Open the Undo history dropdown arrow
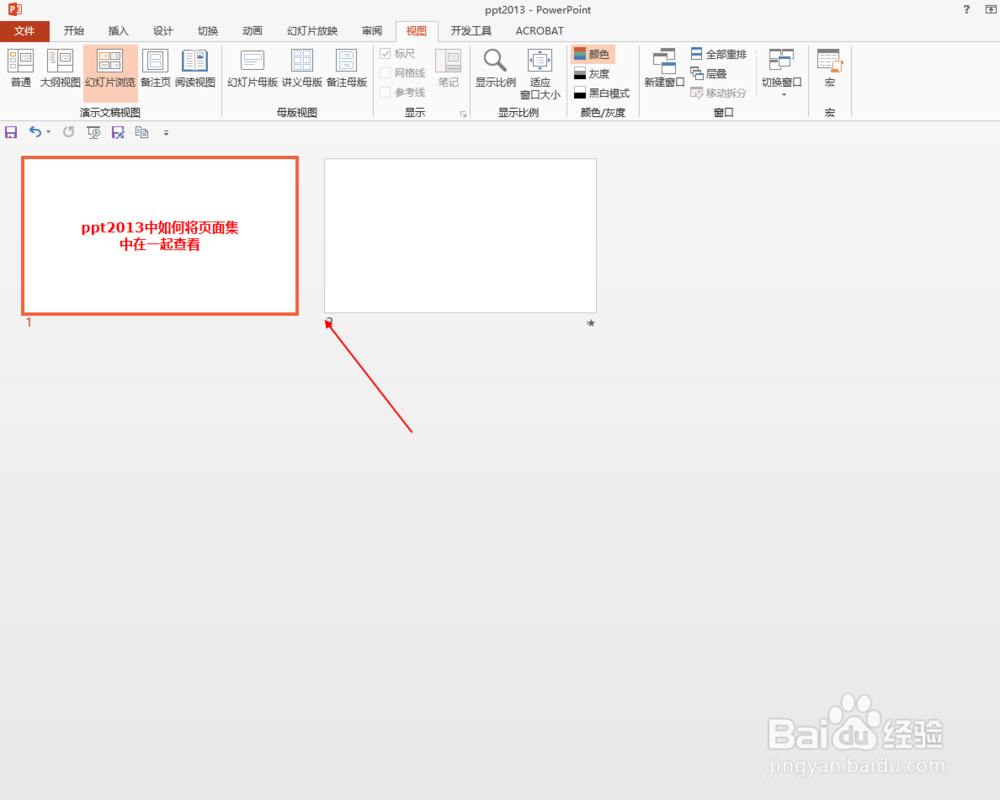 48,132
